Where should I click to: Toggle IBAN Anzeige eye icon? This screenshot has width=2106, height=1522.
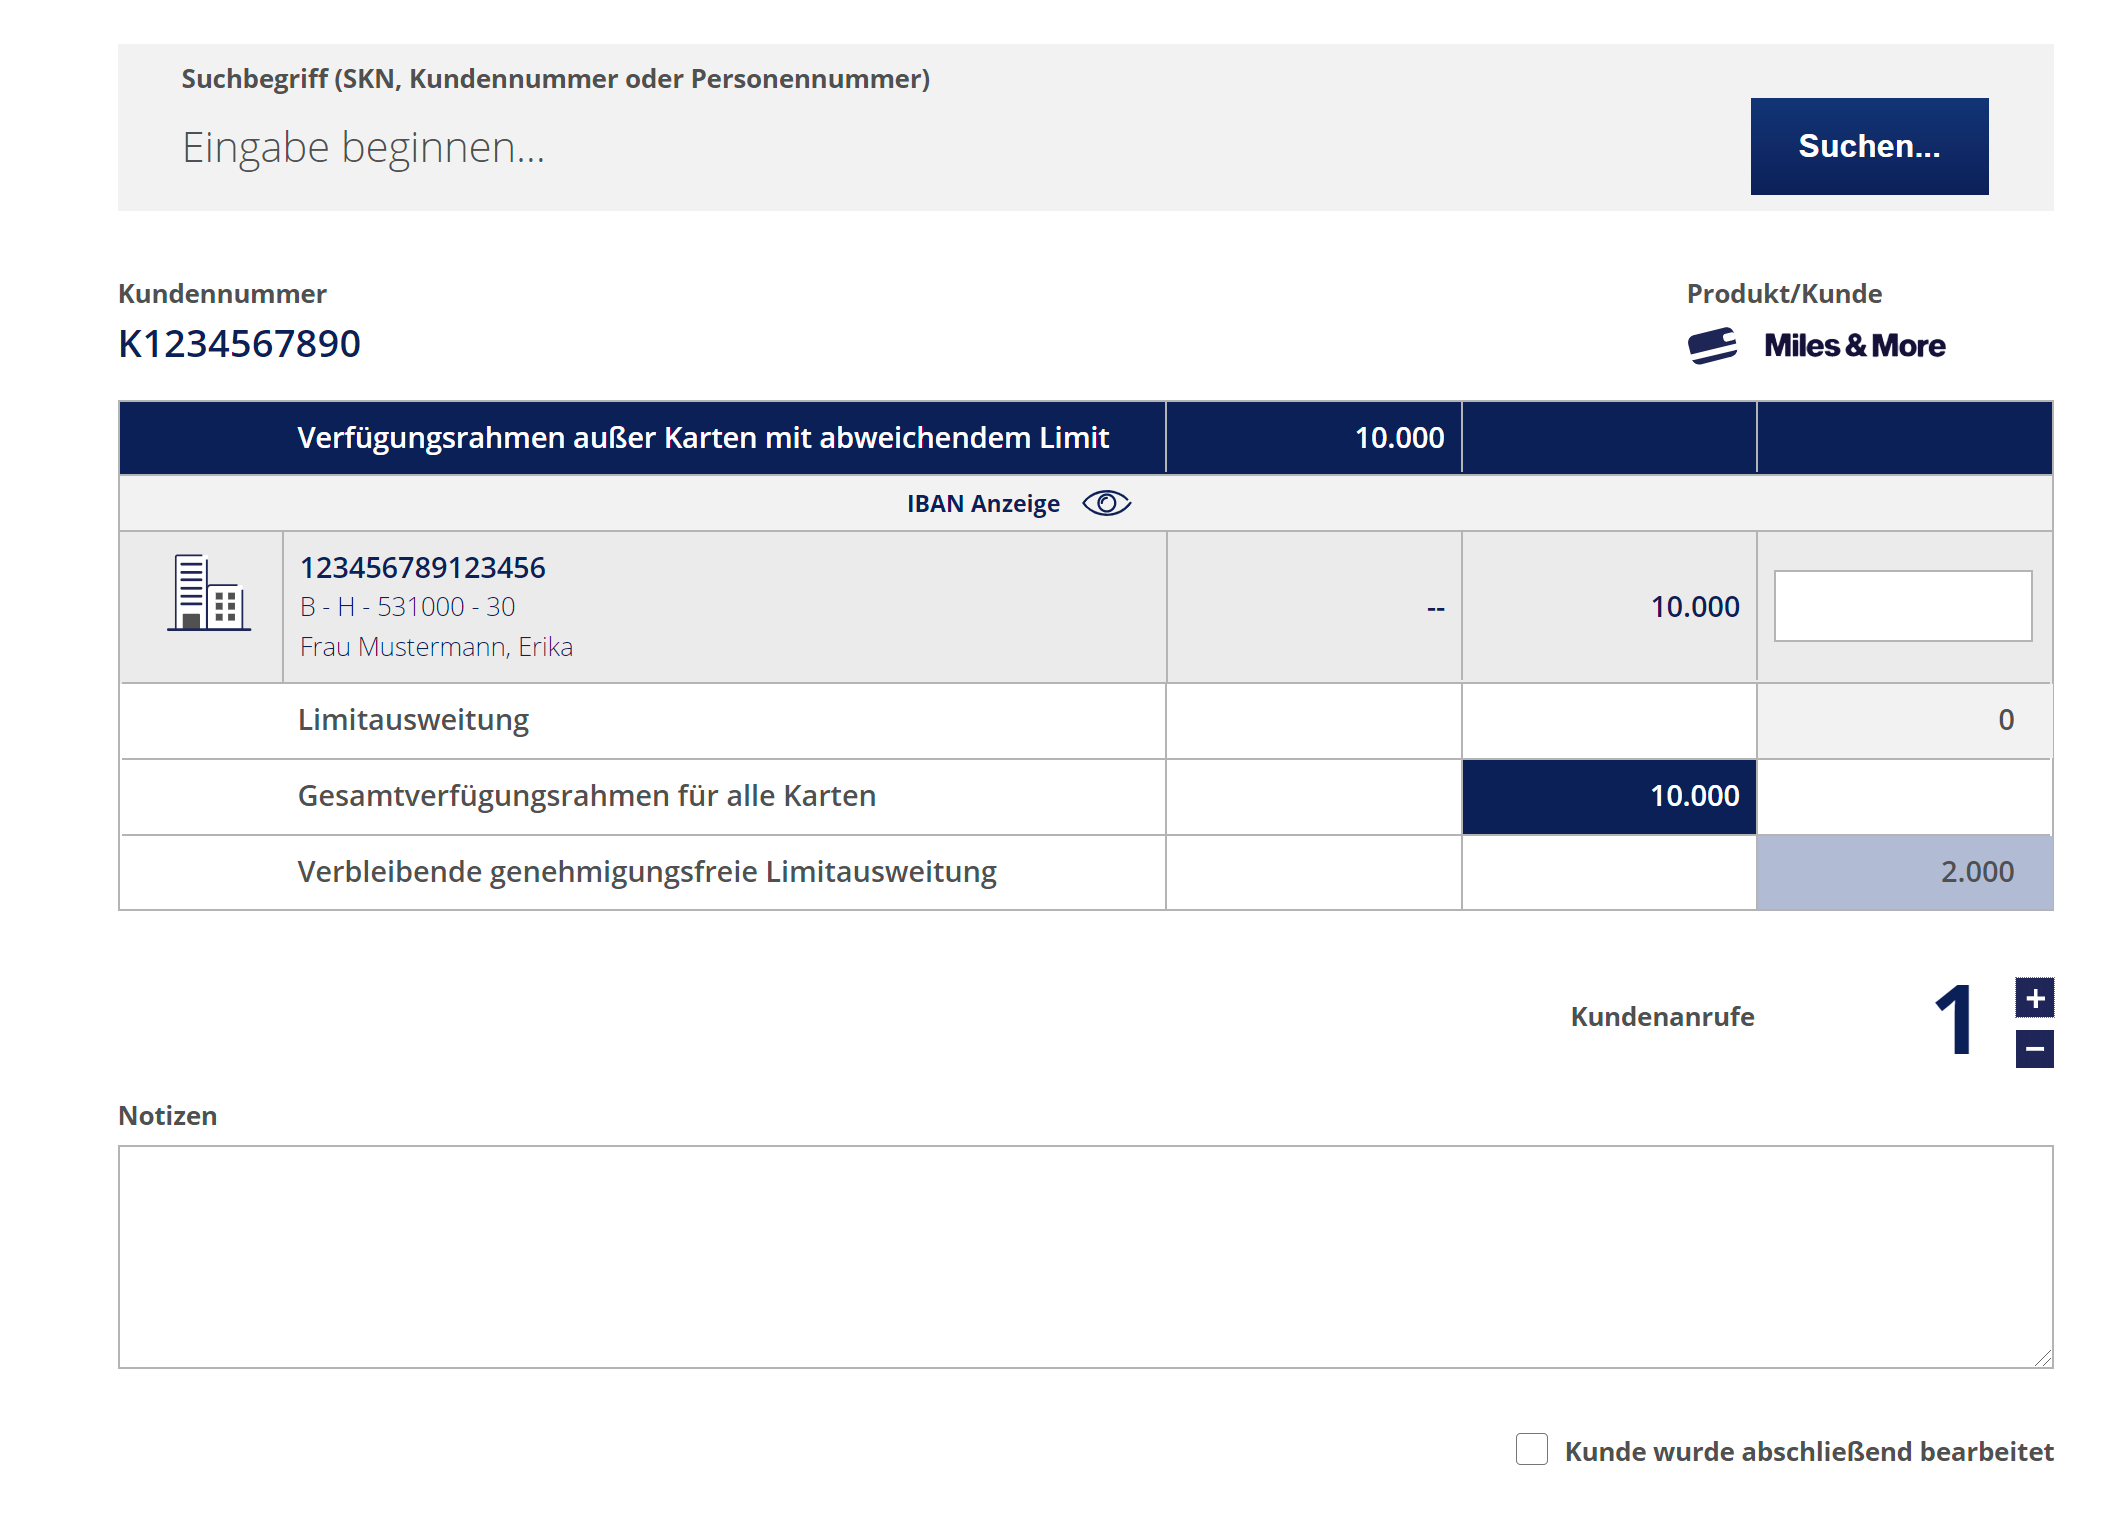(1105, 503)
